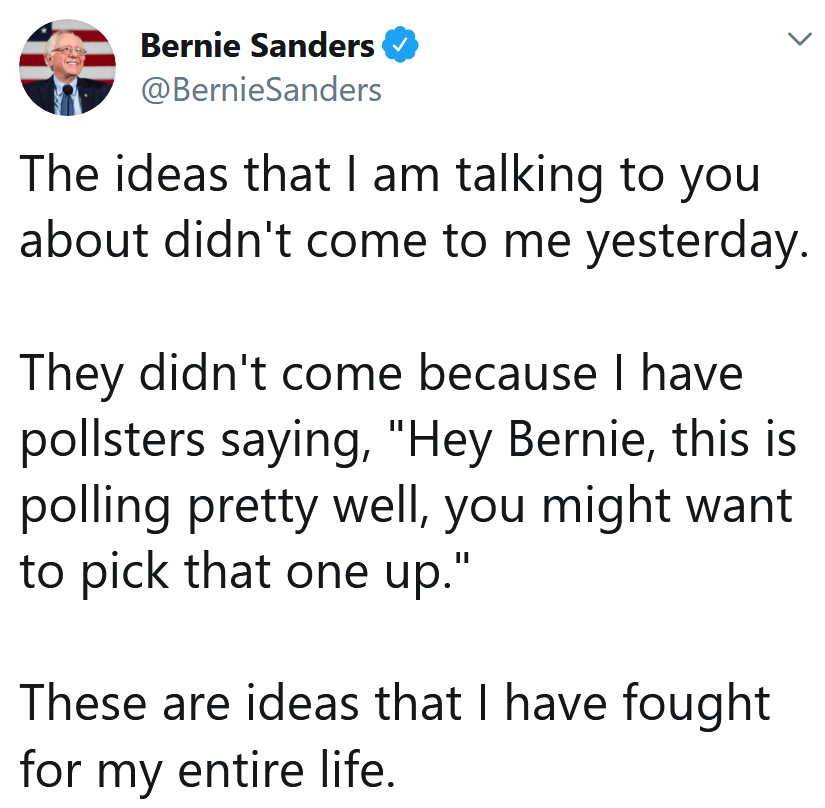Image resolution: width=825 pixels, height=808 pixels.
Task: Click the word "talking" in the first line
Action: (x=529, y=177)
